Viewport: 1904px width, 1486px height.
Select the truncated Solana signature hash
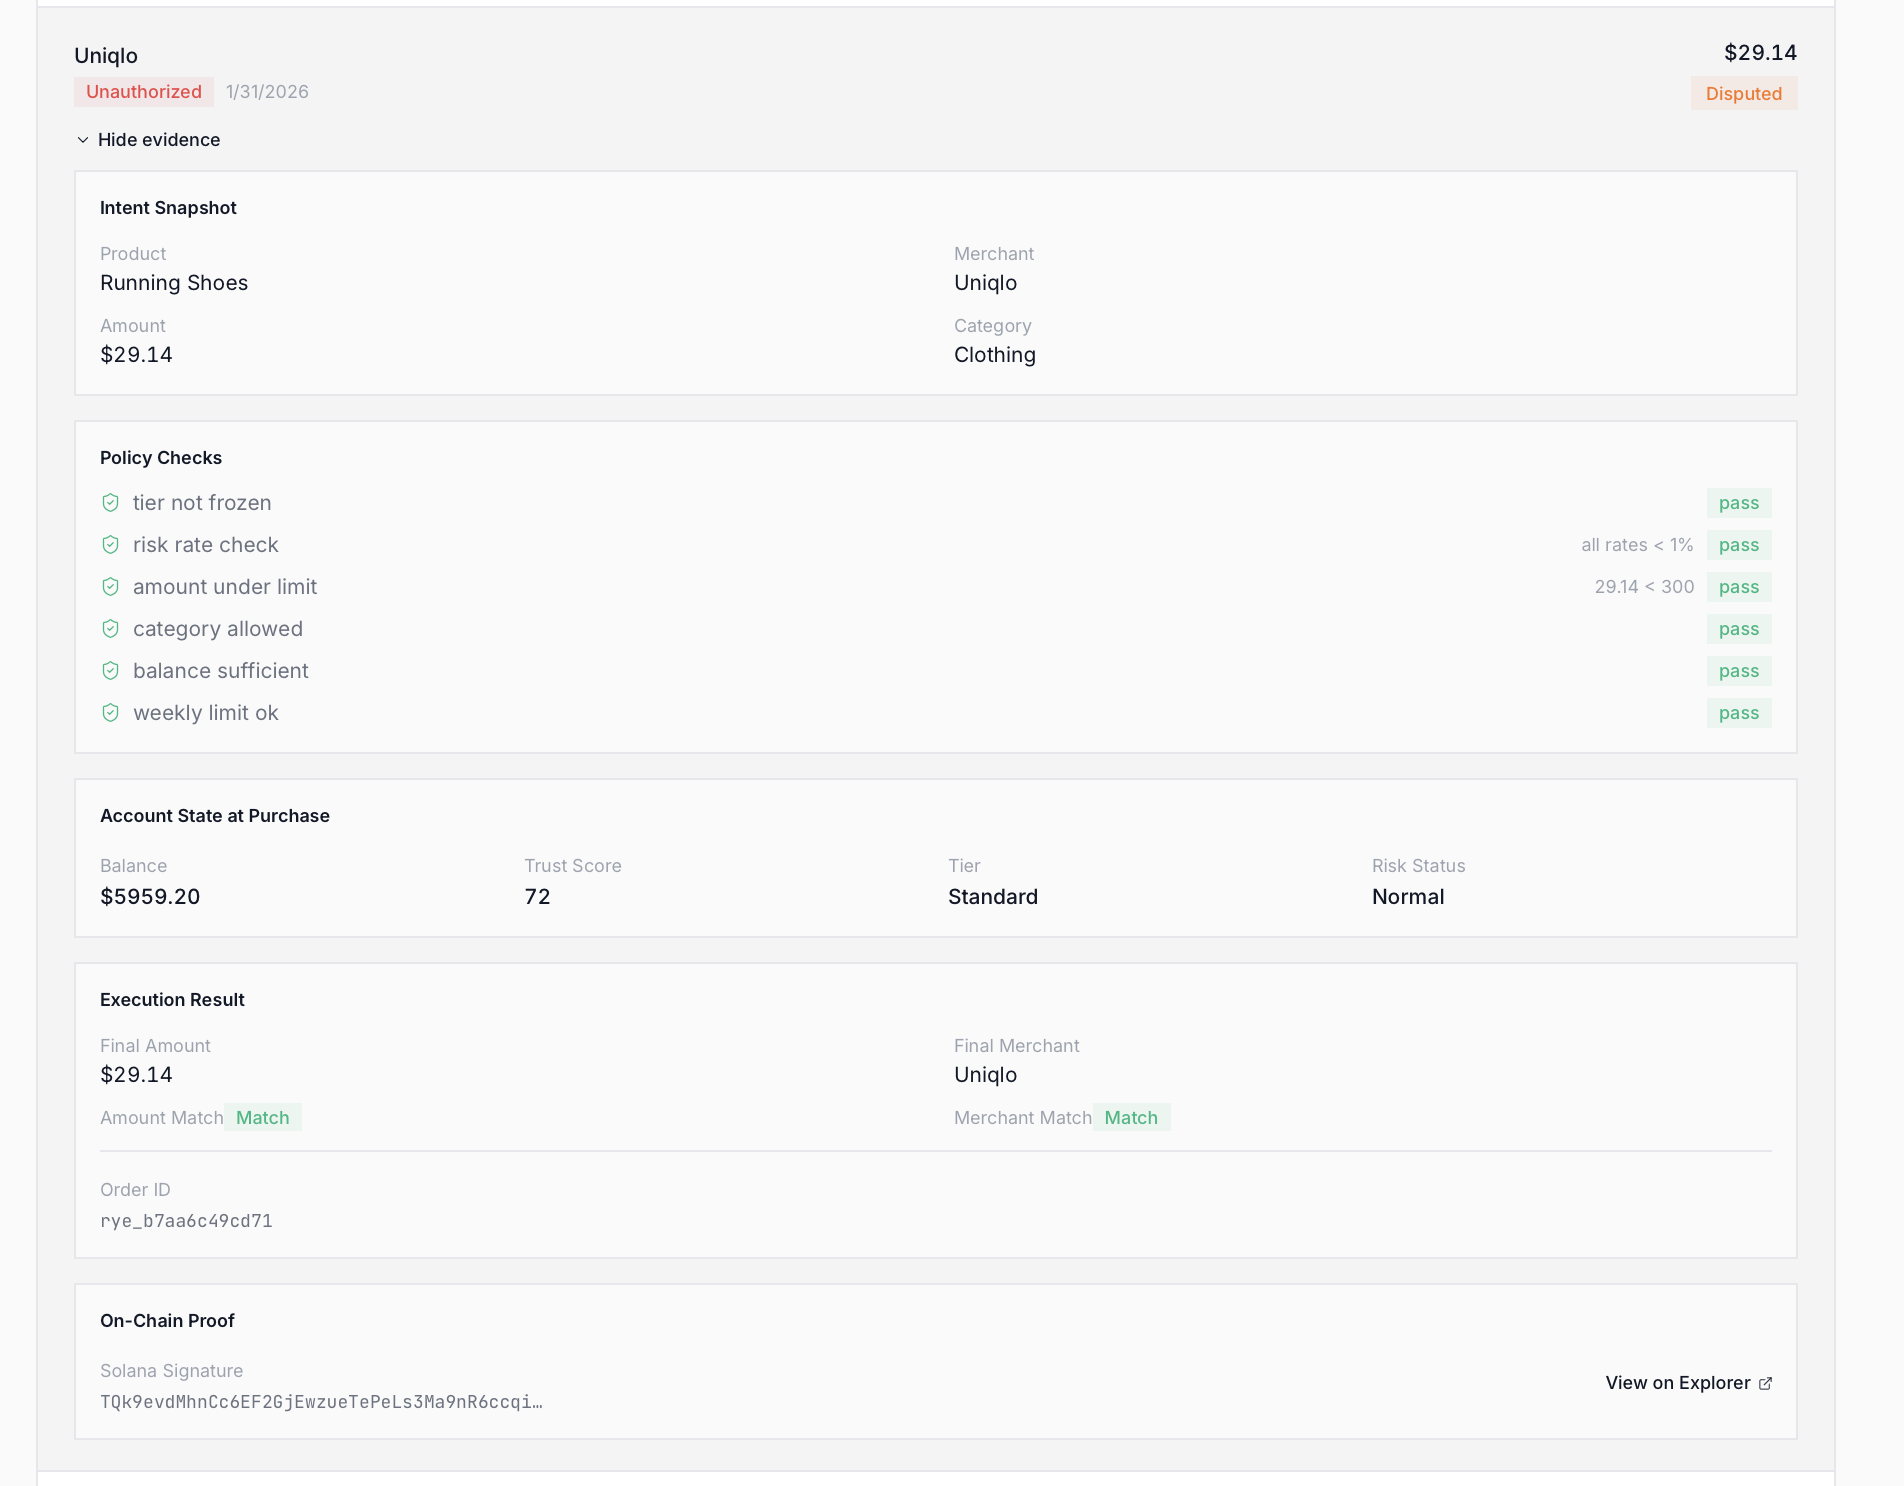(321, 1402)
